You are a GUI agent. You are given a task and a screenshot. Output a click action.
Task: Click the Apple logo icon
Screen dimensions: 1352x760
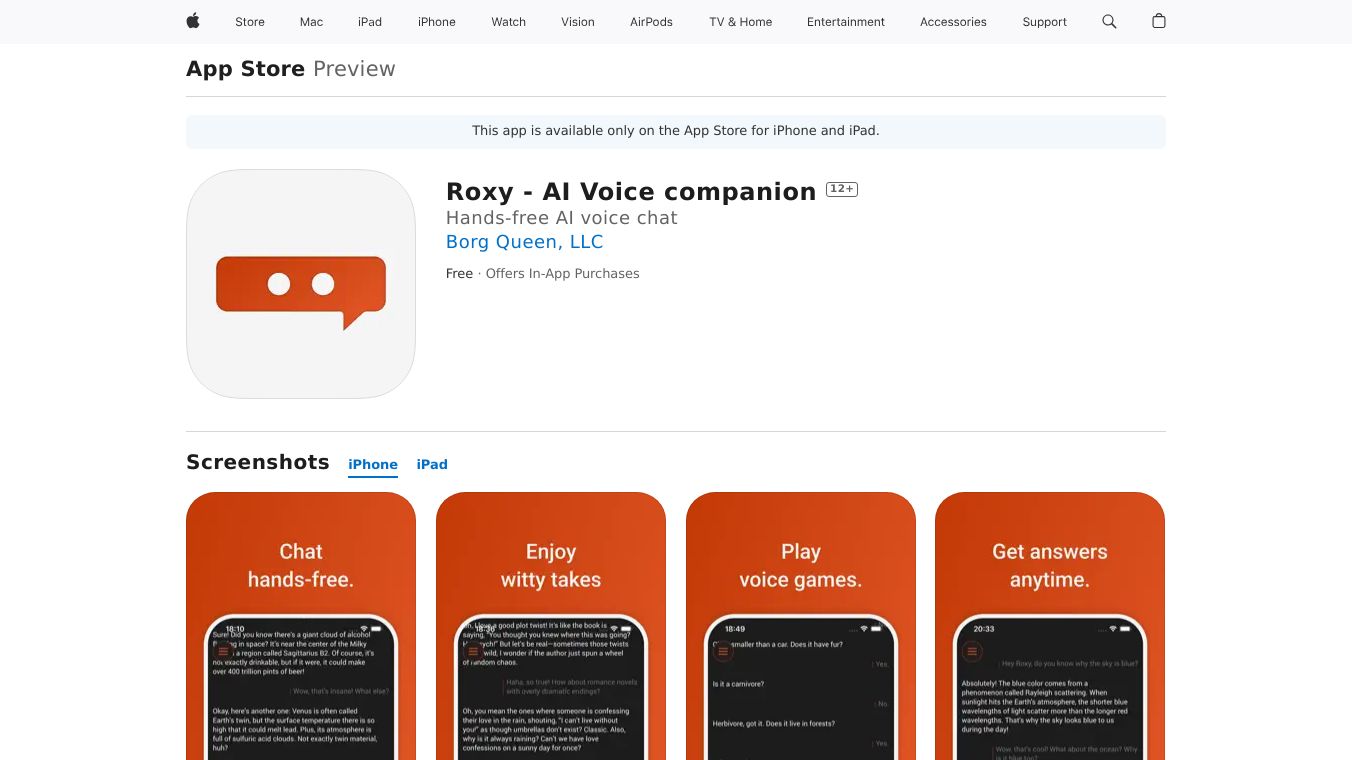[x=193, y=21]
